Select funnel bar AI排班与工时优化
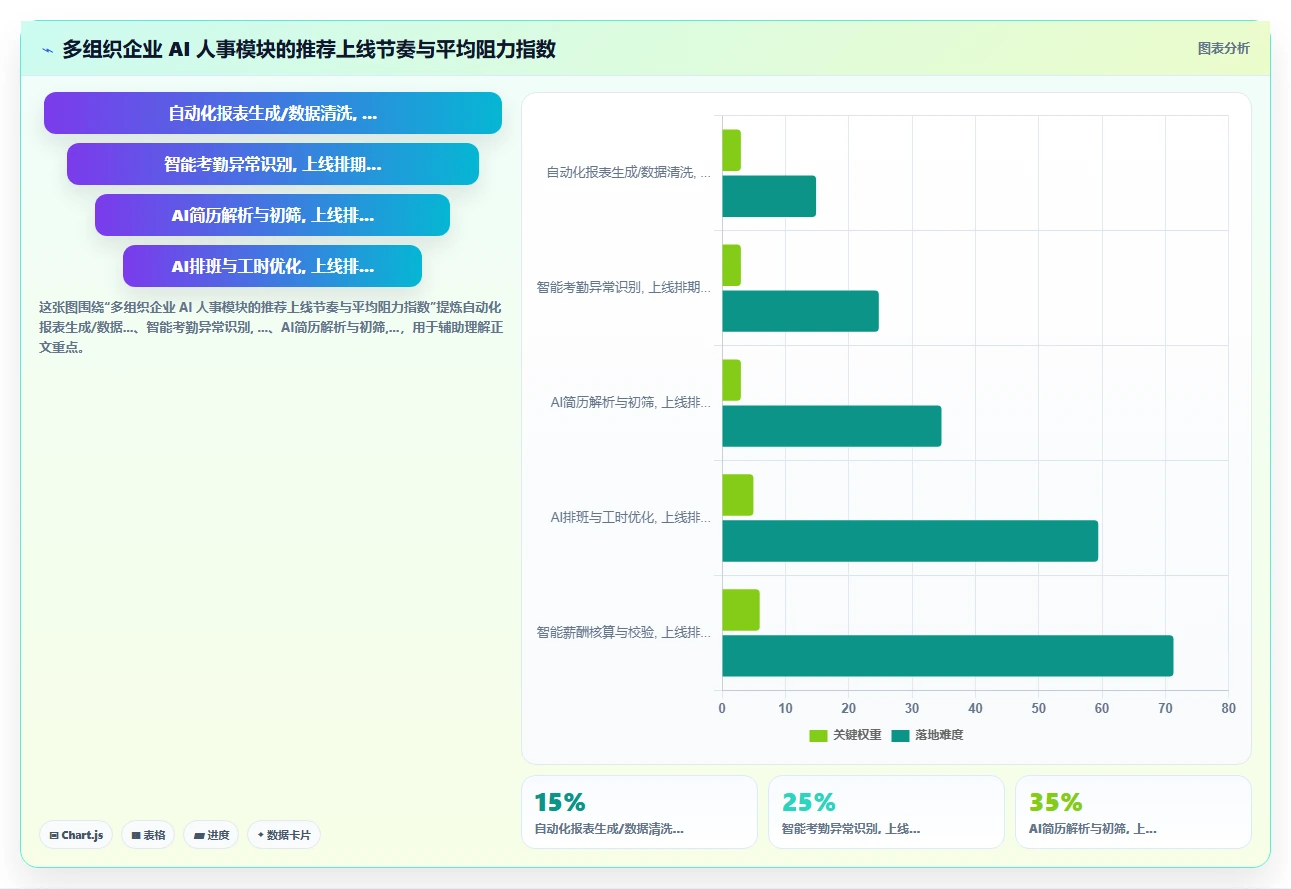 click(273, 266)
